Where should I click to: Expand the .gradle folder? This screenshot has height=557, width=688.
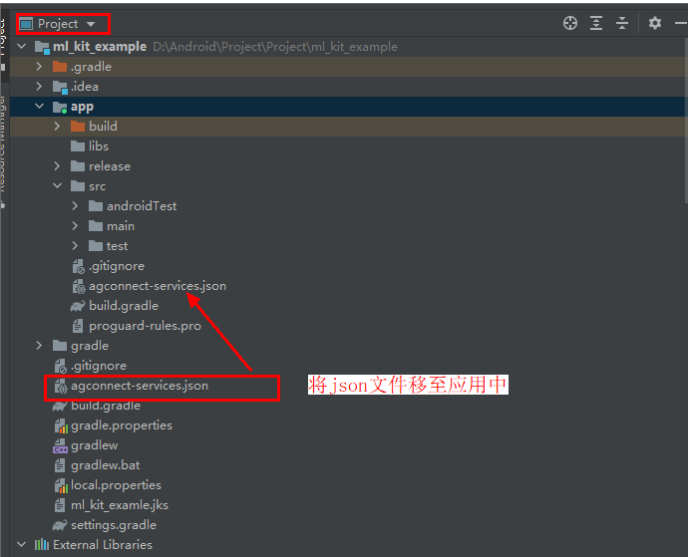click(x=40, y=67)
